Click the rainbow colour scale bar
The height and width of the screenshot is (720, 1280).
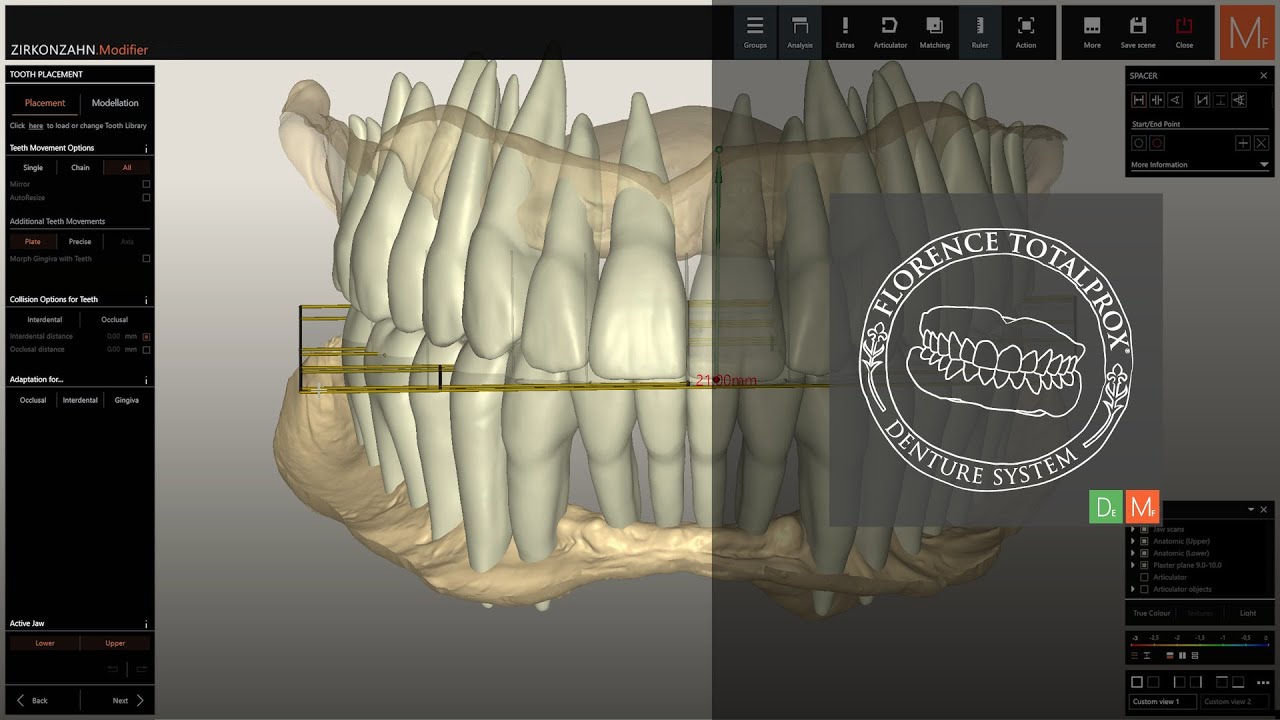(1200, 645)
